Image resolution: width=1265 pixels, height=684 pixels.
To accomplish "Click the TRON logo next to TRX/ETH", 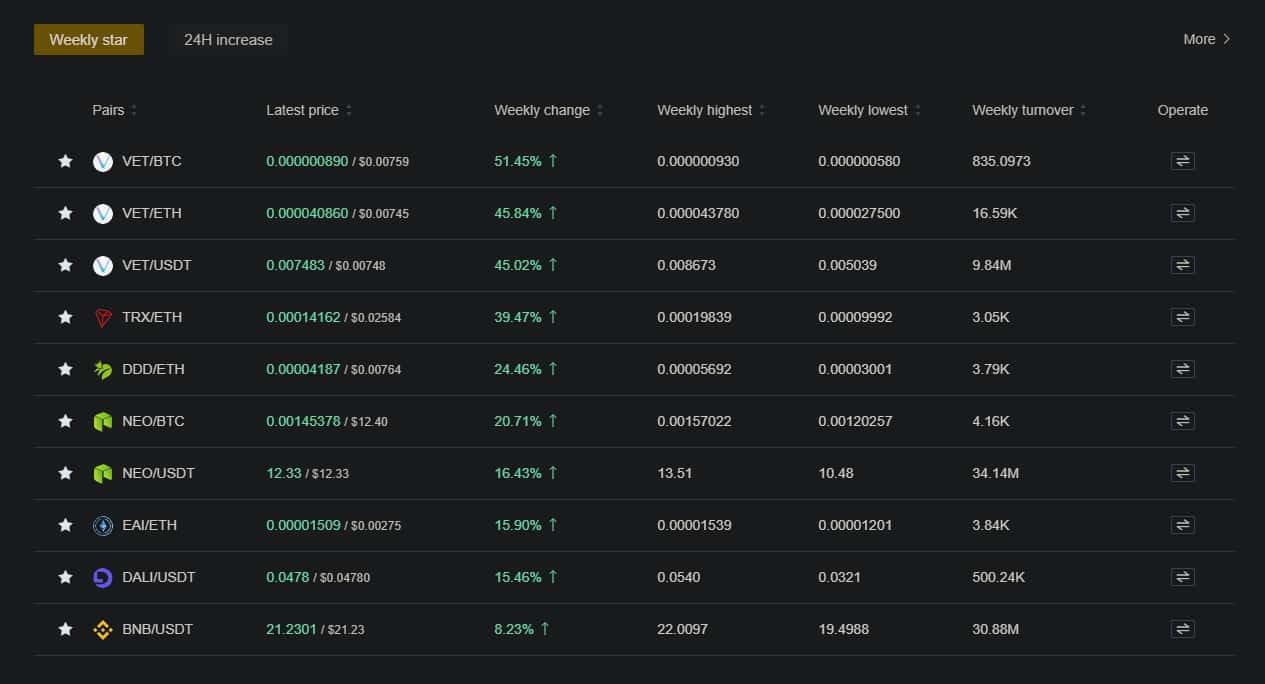I will (x=102, y=317).
